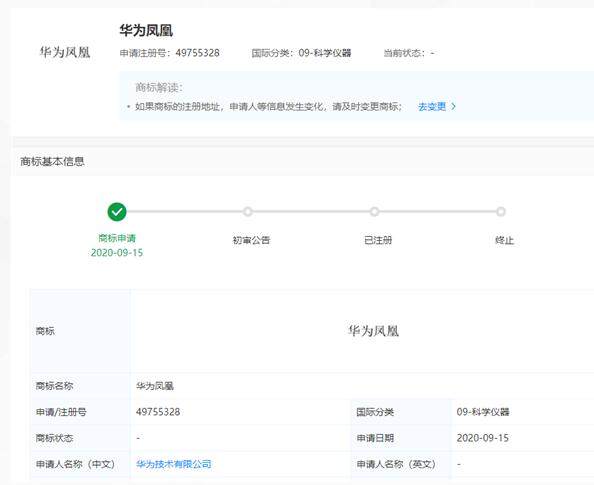594x485 pixels.
Task: Click the large 华为凤凰 trademark image in table
Action: (x=374, y=331)
